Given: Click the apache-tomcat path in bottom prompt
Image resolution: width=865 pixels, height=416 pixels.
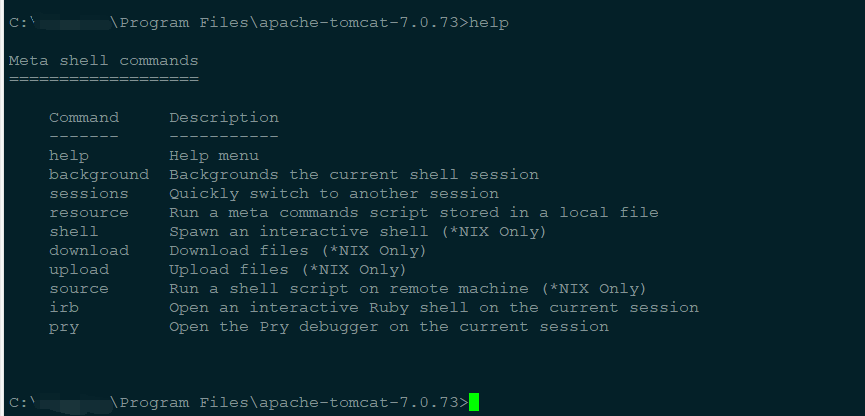Looking at the screenshot, I should tap(359, 402).
